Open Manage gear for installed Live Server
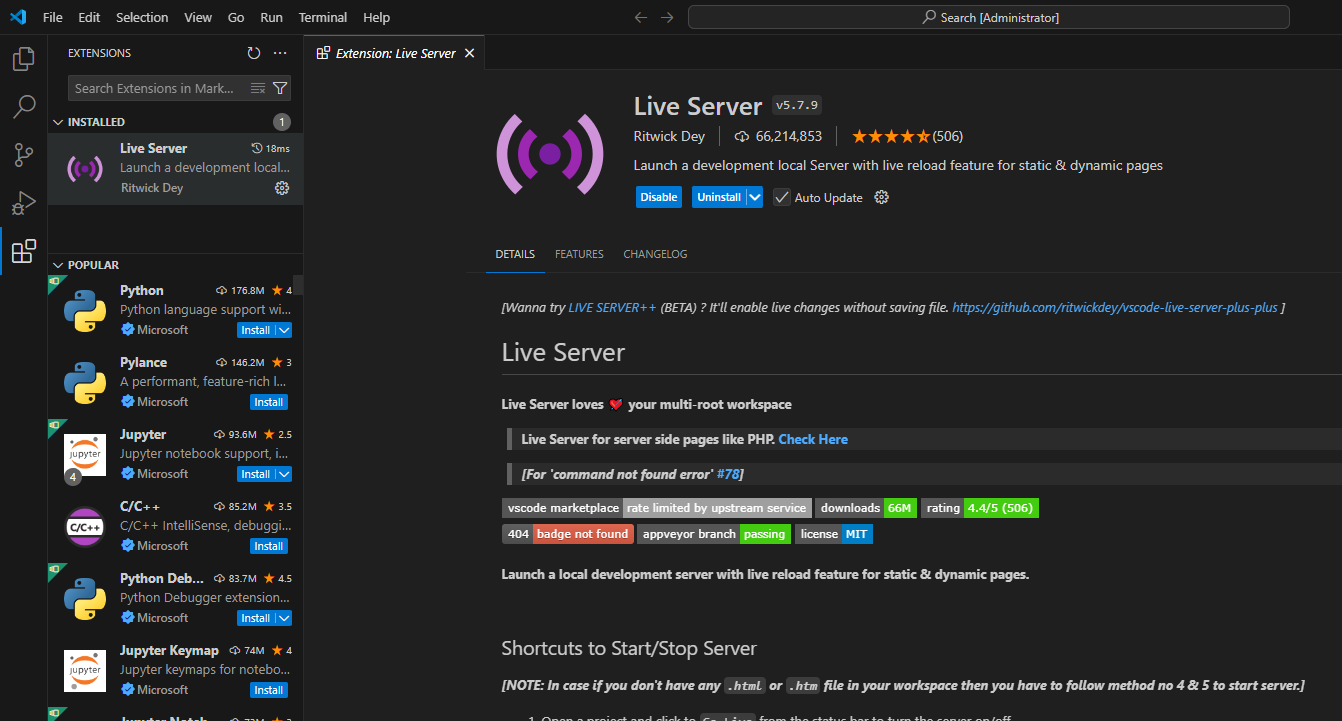The image size is (1342, 721). [282, 188]
